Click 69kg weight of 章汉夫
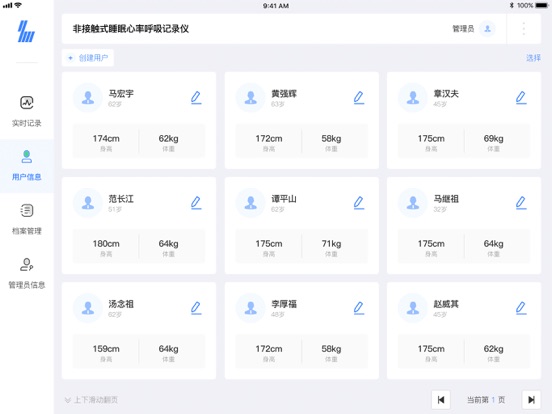Viewport: 552px width, 414px height. coord(493,138)
